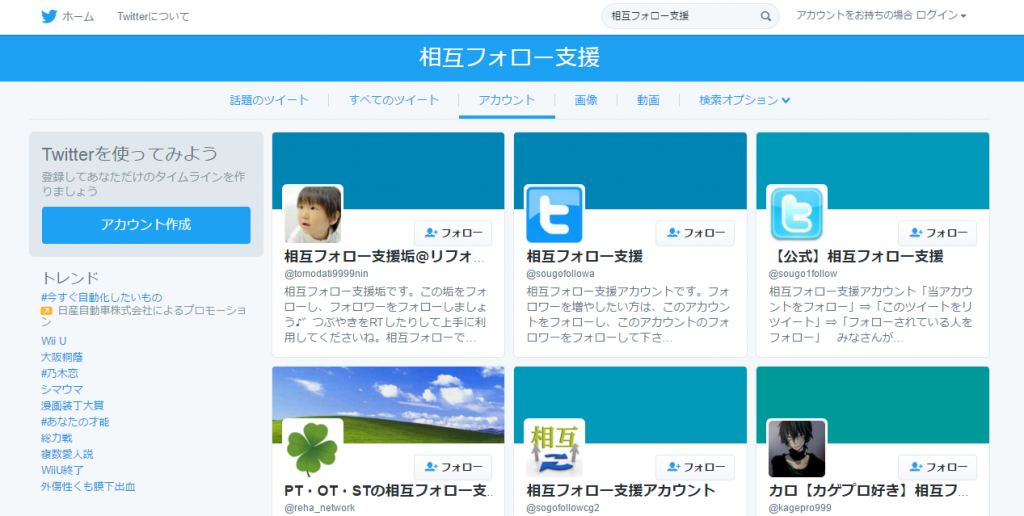Open profile name 相互フォロー支援アカウント

[x=621, y=490]
